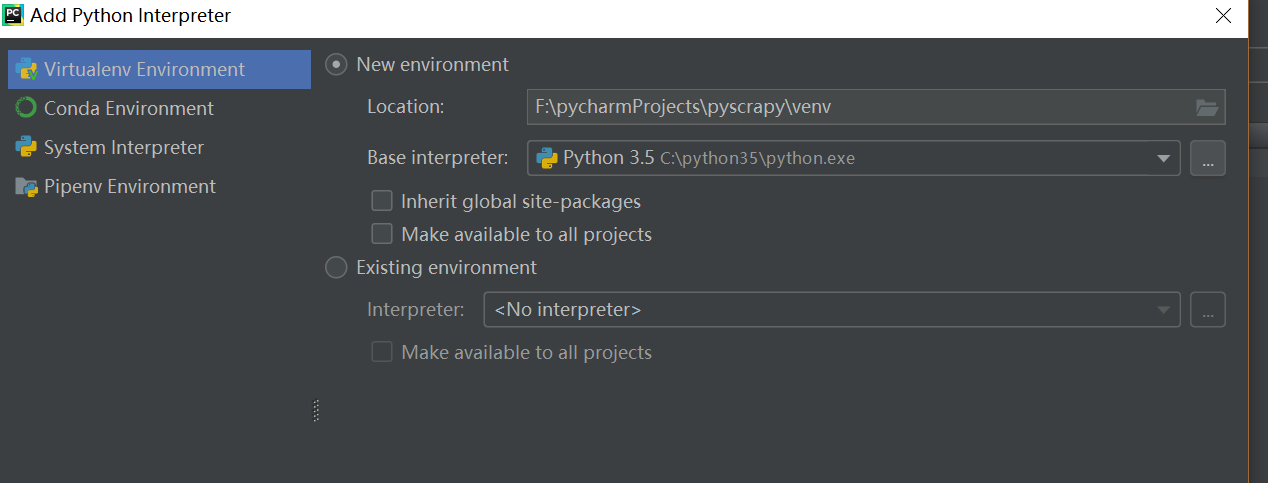This screenshot has height=483, width=1268.
Task: Click the System Interpreter Python icon
Action: [26, 147]
